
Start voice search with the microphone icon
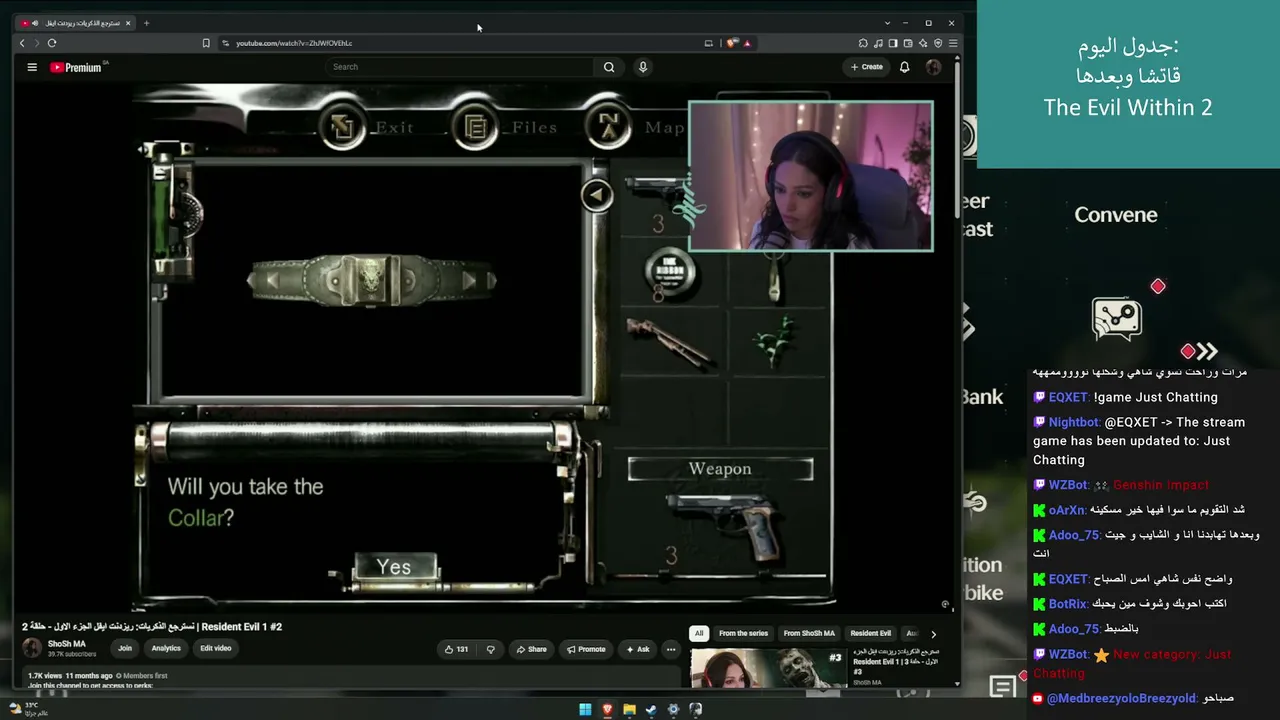point(643,67)
